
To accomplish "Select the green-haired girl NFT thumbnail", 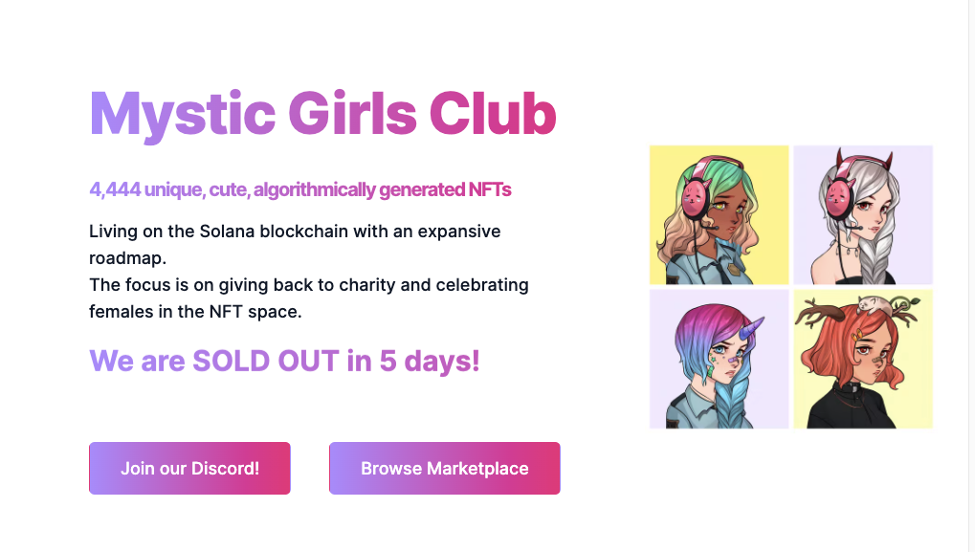I will [719, 215].
